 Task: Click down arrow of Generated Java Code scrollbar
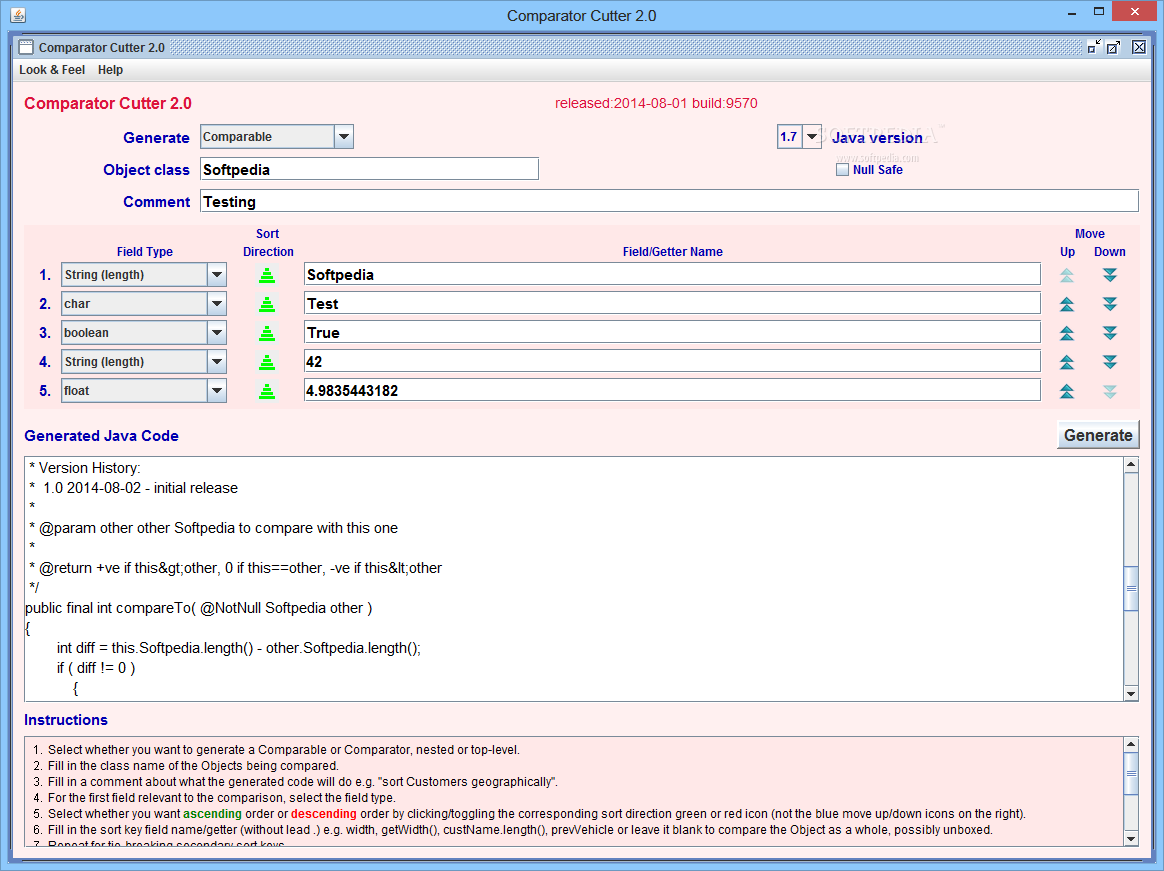1131,694
